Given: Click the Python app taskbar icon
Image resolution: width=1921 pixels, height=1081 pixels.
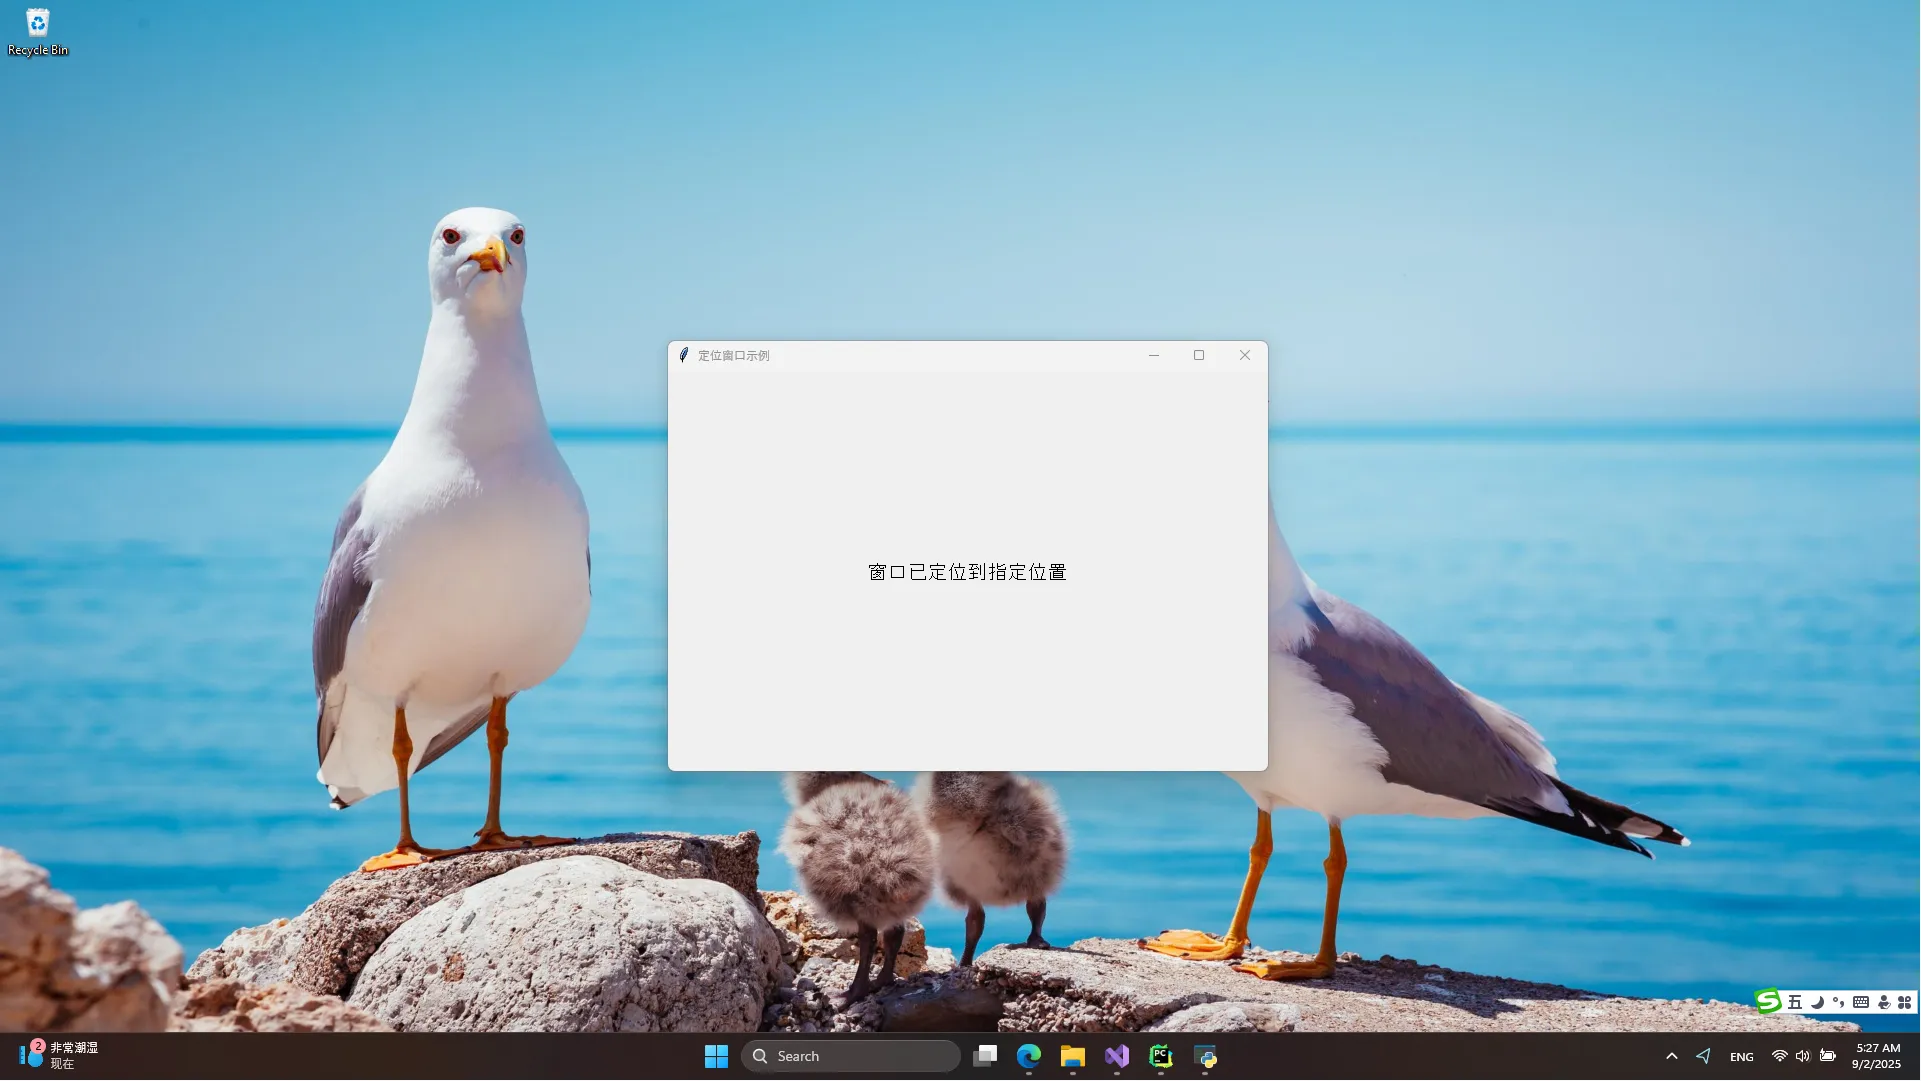Looking at the screenshot, I should [1205, 1056].
